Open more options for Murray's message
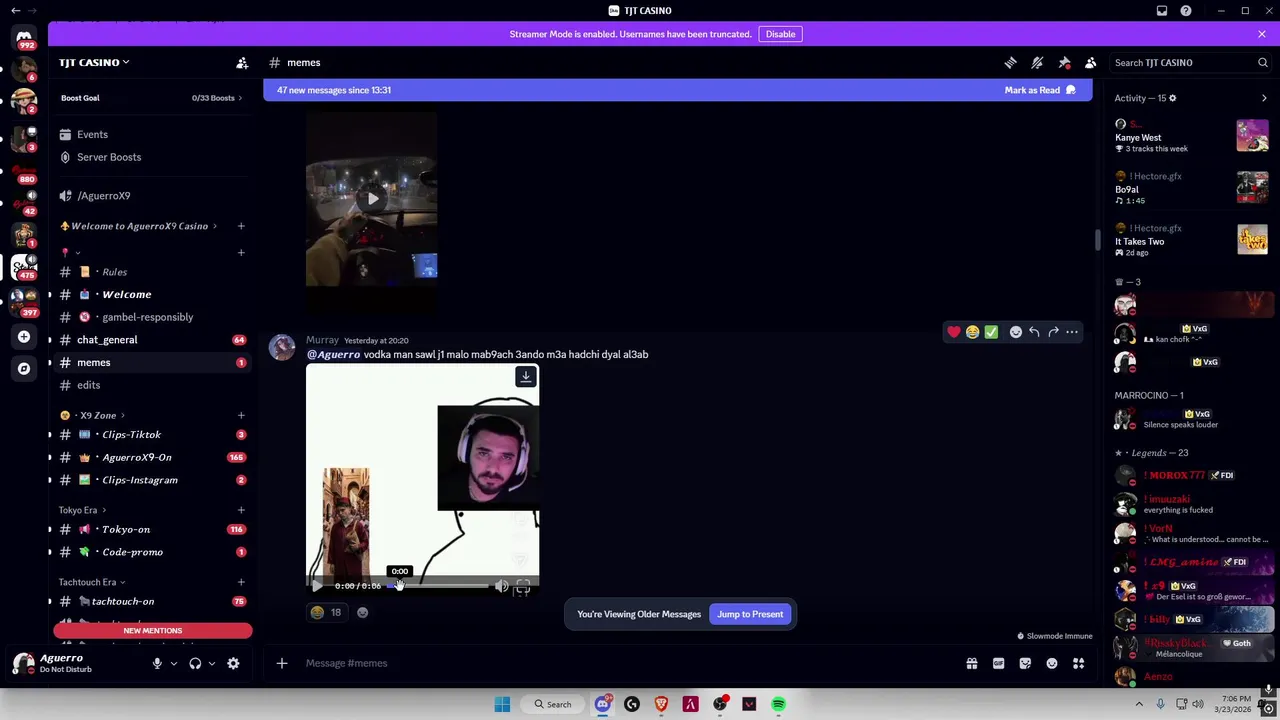The image size is (1280, 720). point(1072,332)
